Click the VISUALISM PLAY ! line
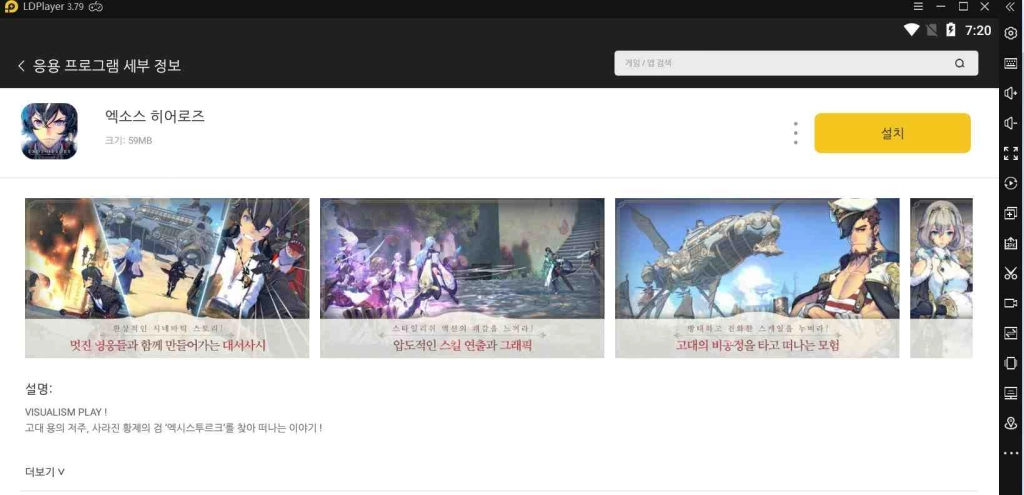 [66, 412]
